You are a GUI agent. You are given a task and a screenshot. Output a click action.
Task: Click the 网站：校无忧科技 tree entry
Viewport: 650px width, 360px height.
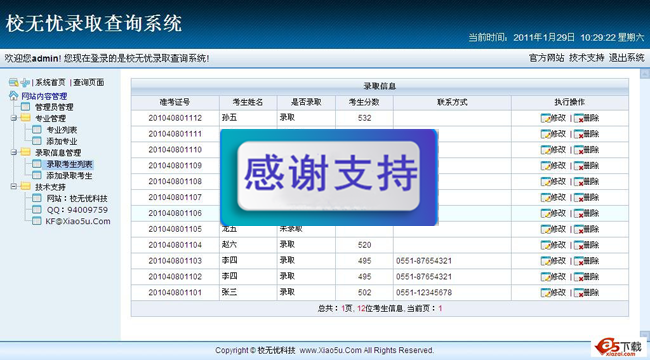tap(77, 199)
